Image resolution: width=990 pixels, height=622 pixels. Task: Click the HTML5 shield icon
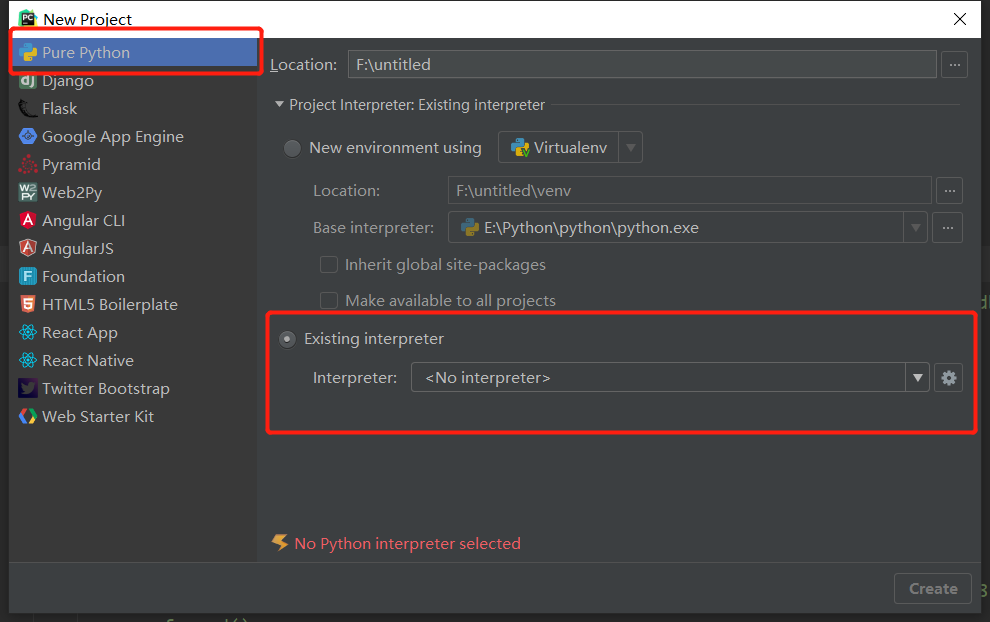click(x=28, y=304)
